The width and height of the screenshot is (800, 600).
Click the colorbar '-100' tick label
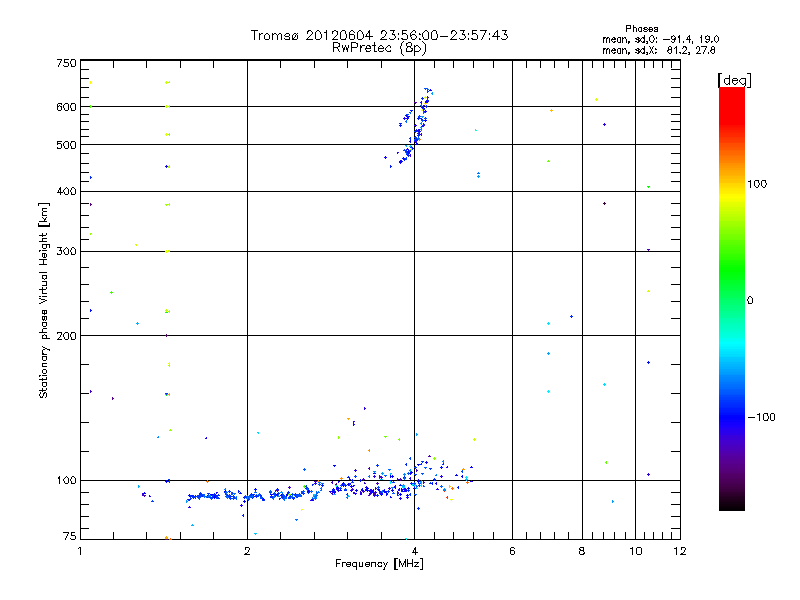pos(761,417)
